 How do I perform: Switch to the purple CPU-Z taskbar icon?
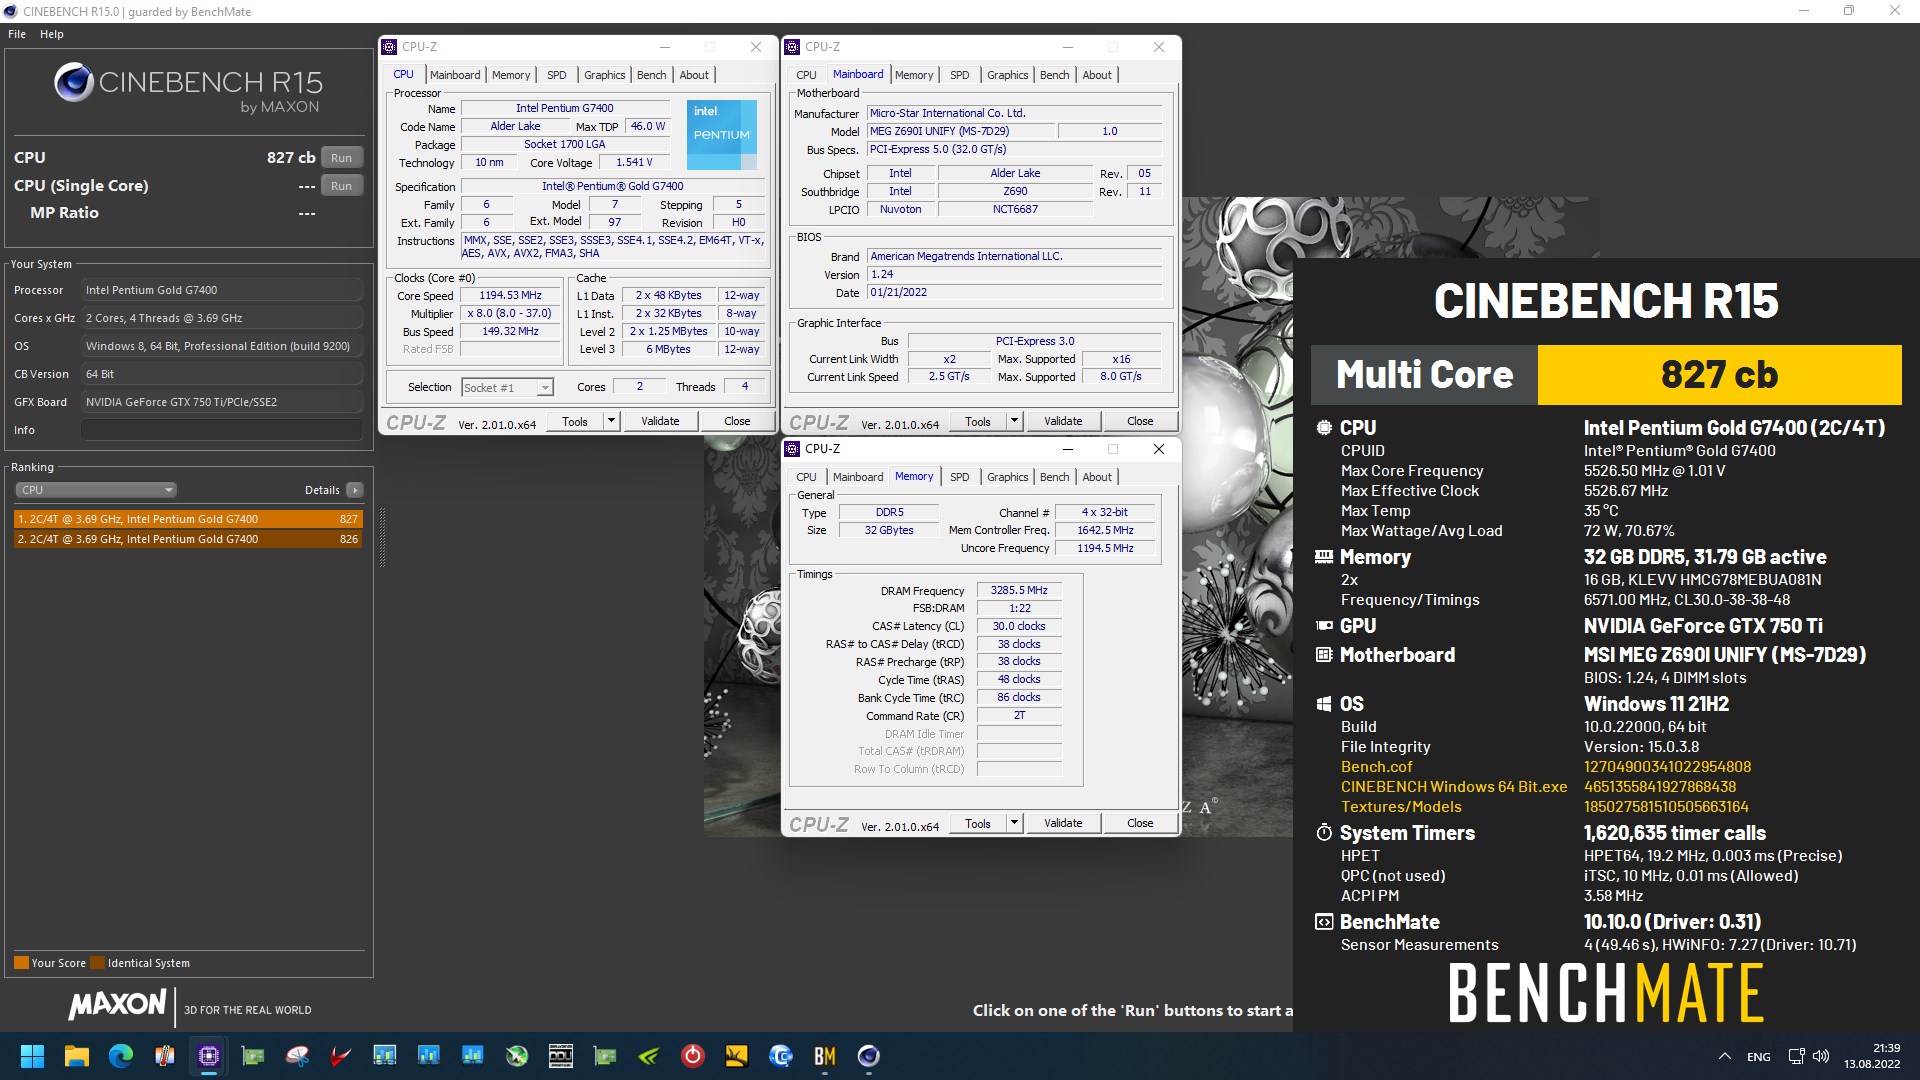click(x=209, y=1056)
